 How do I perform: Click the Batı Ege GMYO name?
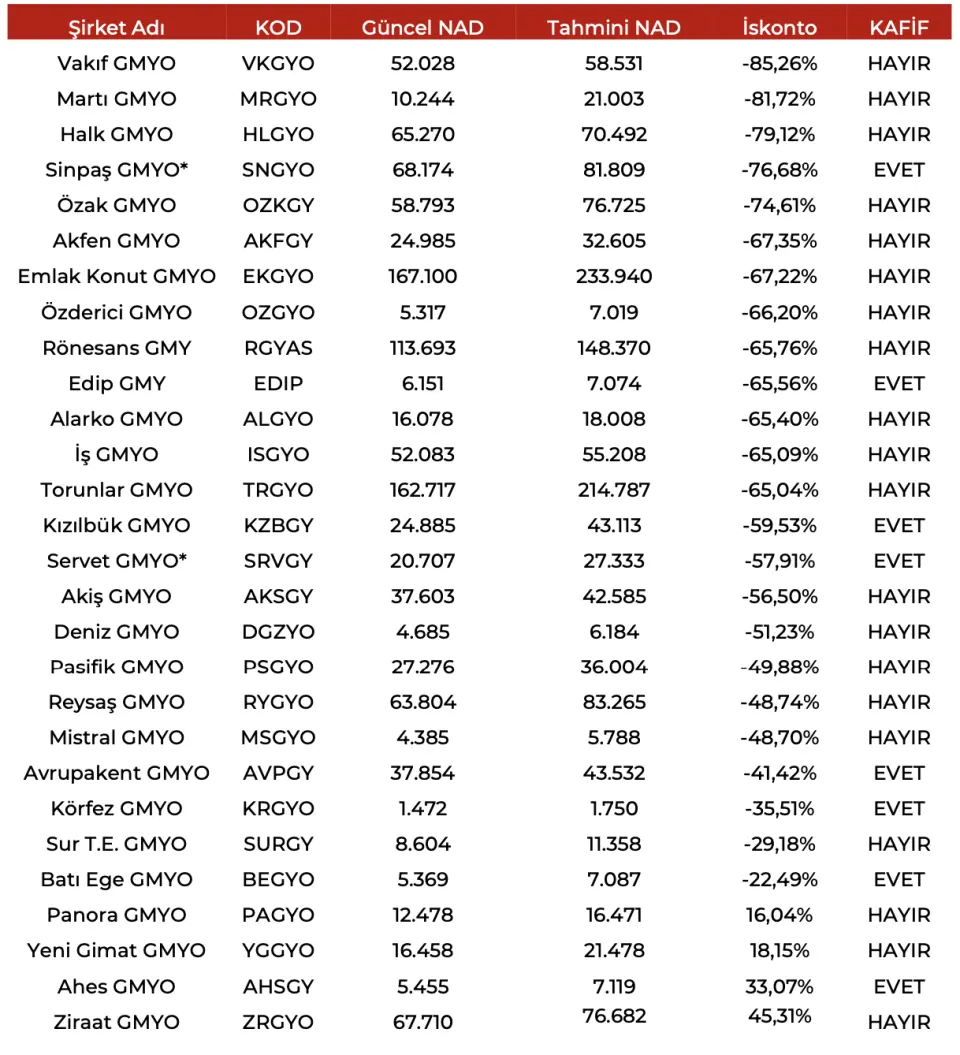116,879
